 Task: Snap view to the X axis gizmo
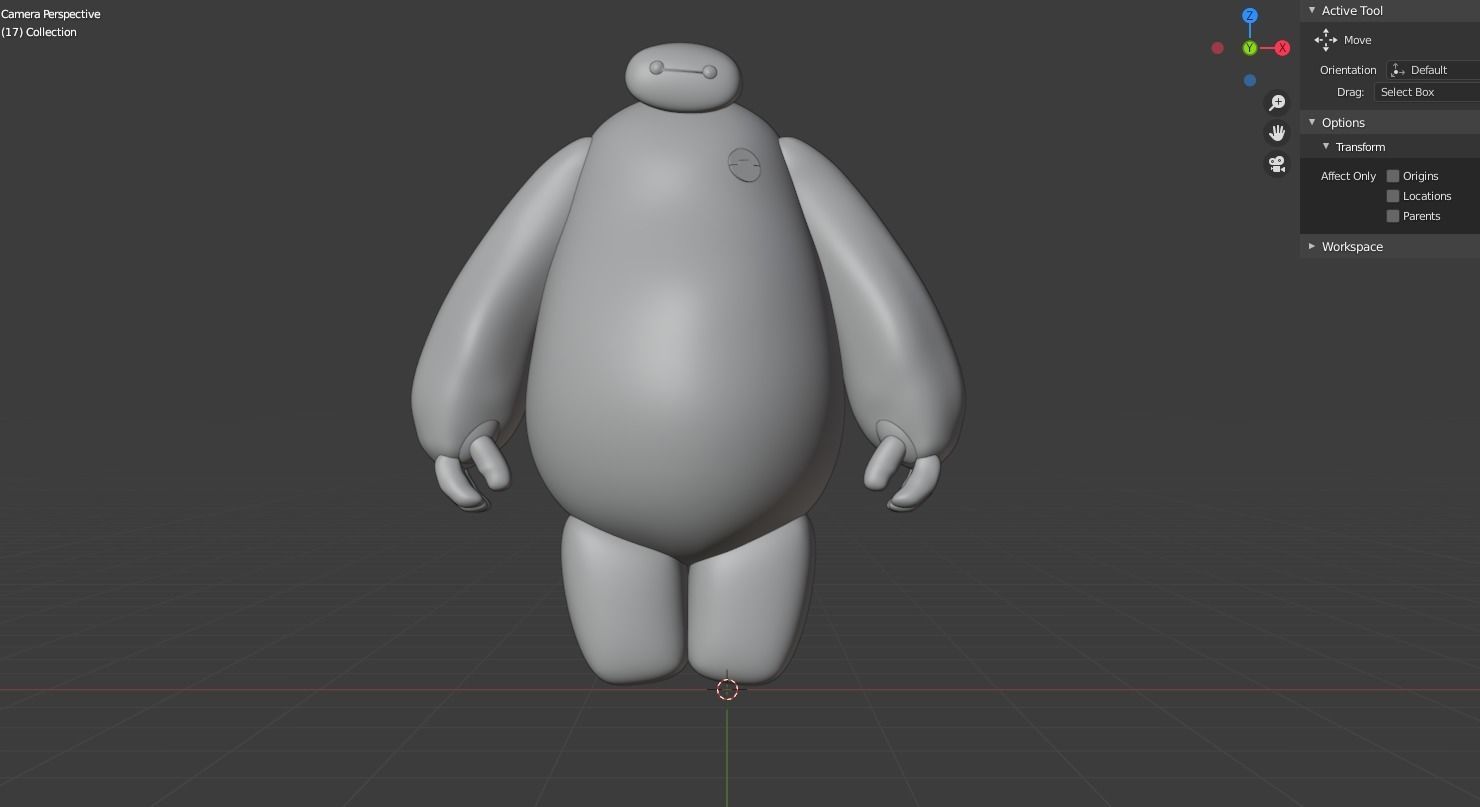[x=1282, y=48]
